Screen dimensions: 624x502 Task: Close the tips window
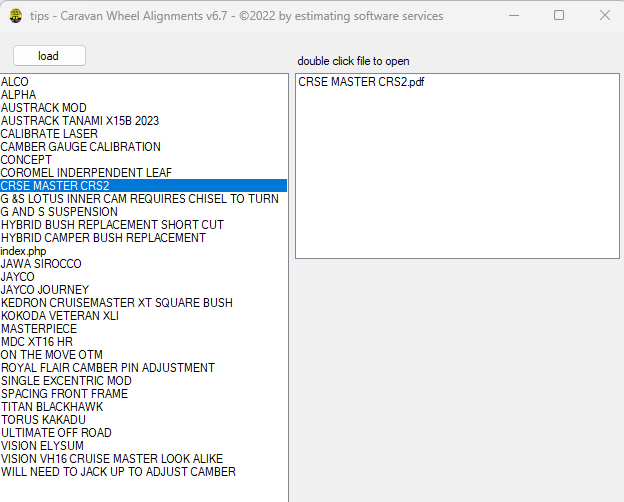pos(605,16)
